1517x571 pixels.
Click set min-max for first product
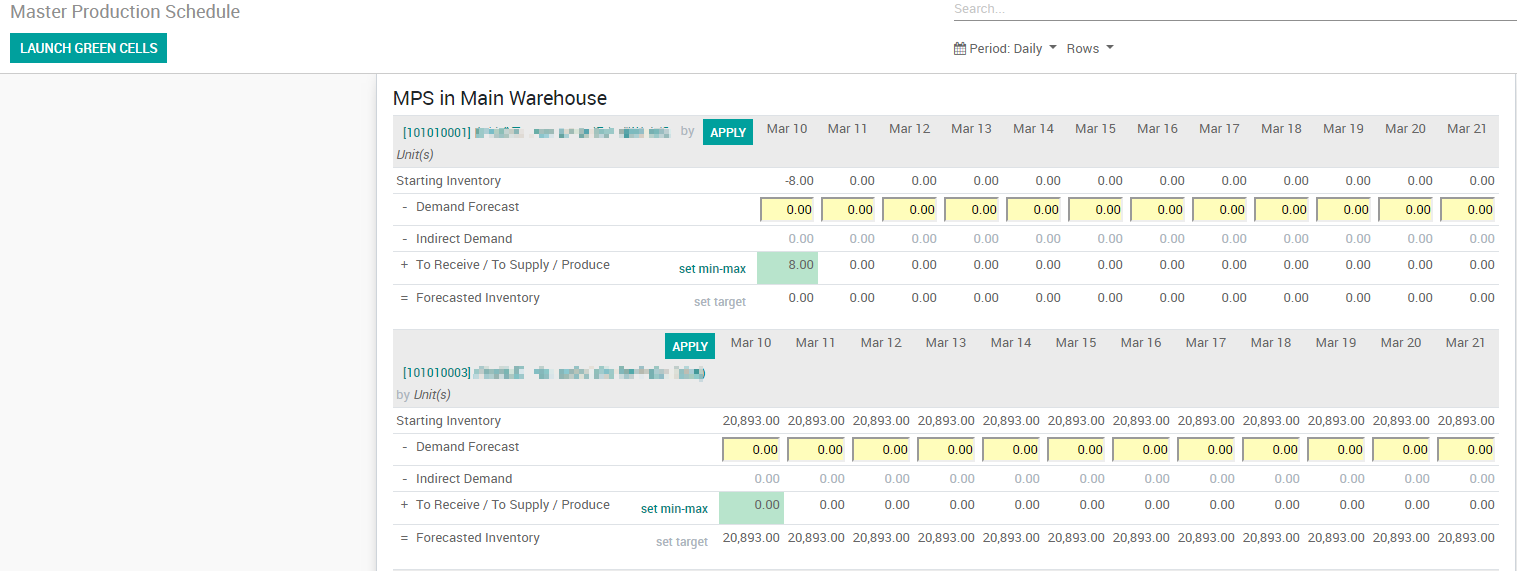coord(712,269)
